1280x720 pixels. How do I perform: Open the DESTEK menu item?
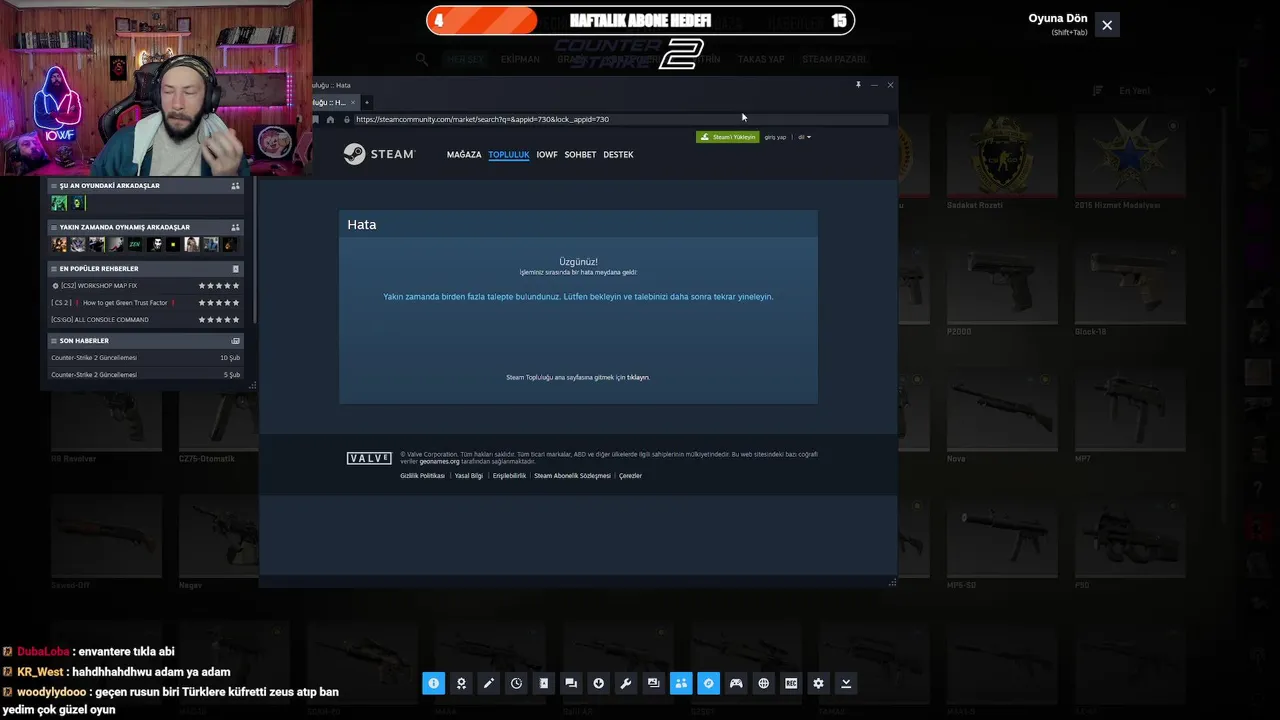(618, 154)
